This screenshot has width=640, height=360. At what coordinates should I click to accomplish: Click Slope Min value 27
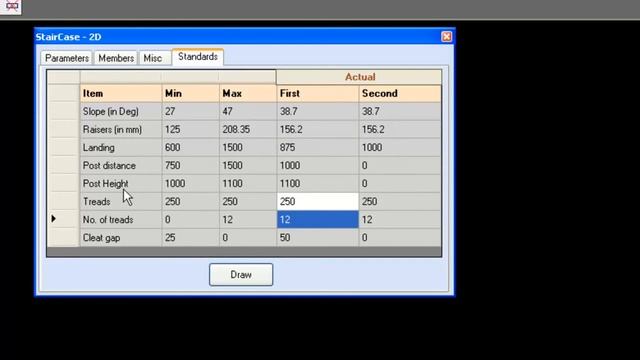pyautogui.click(x=191, y=111)
